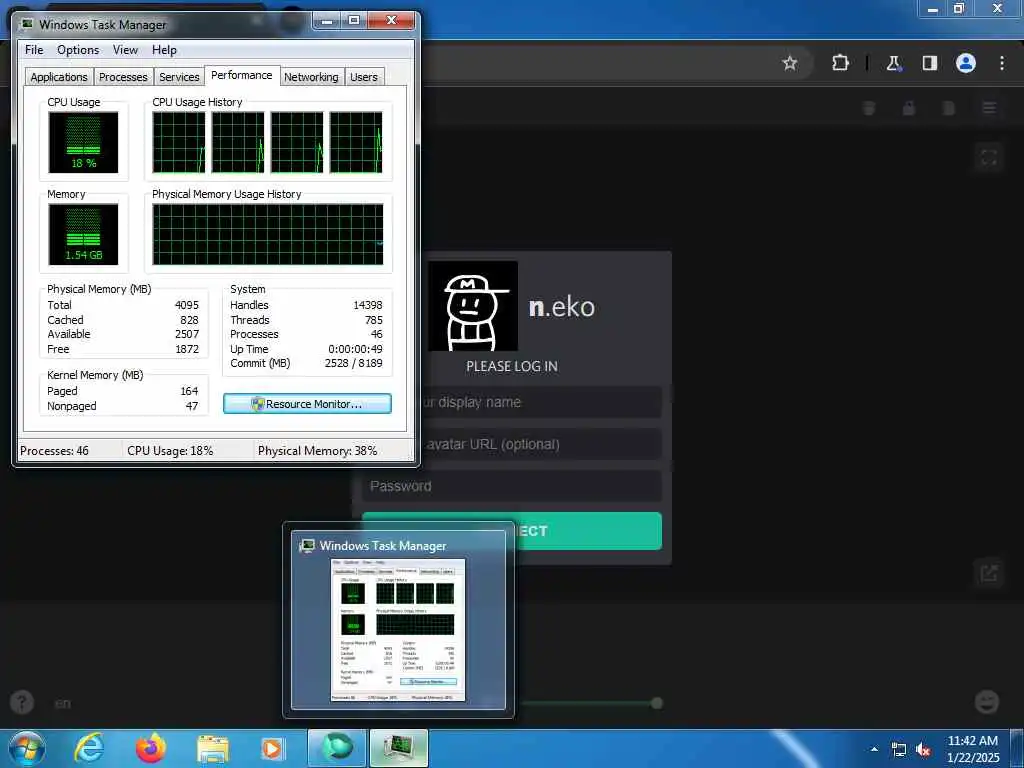Click the Memory gauge showing 1.54 GB

point(84,234)
